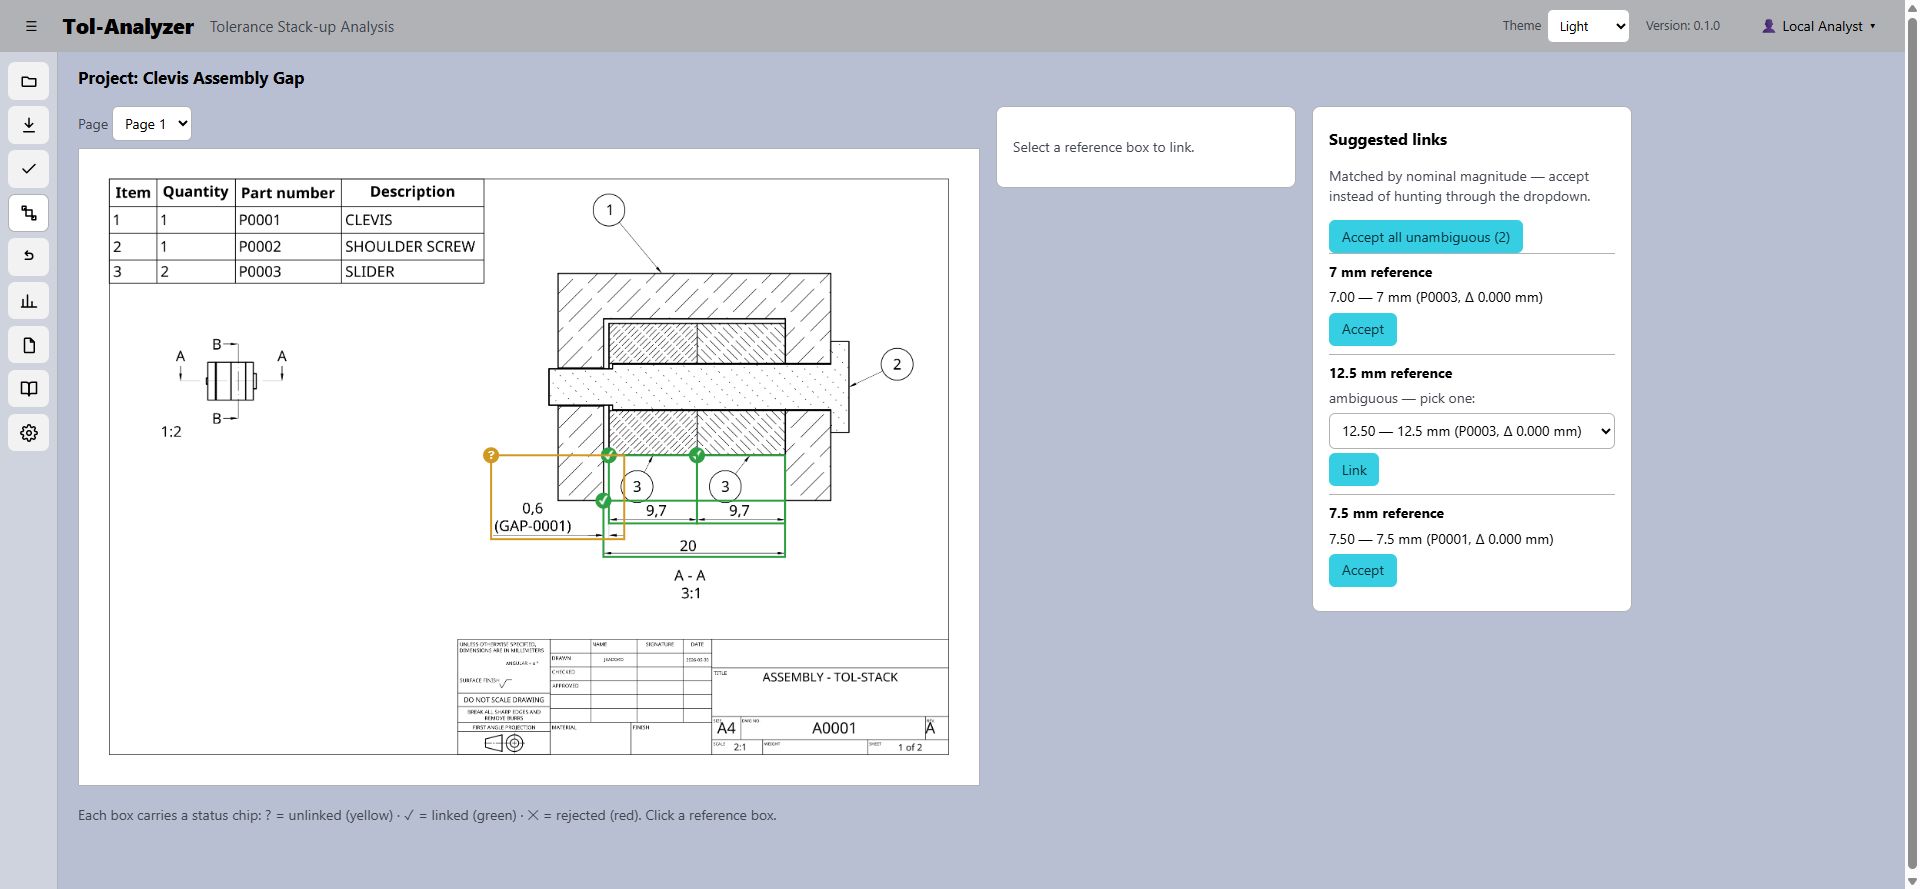Click the A0001 drawing number
The width and height of the screenshot is (1920, 889).
[834, 728]
